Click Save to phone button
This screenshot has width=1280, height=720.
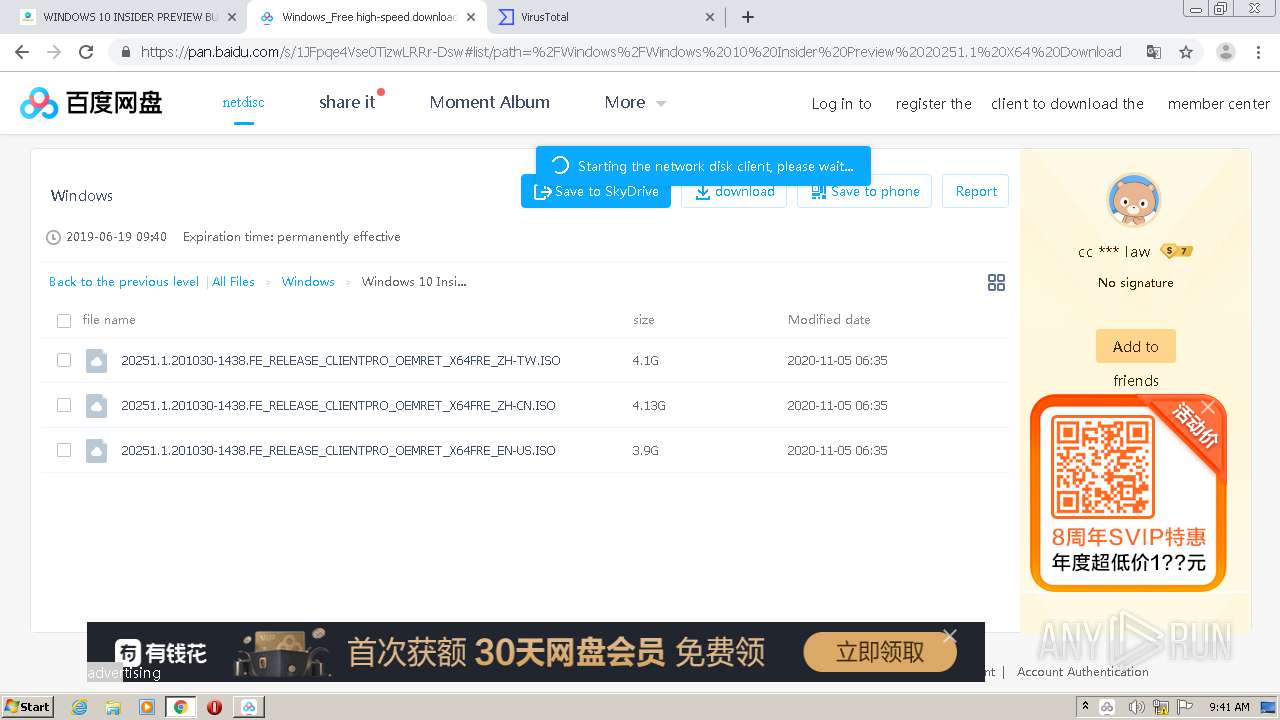pos(864,191)
